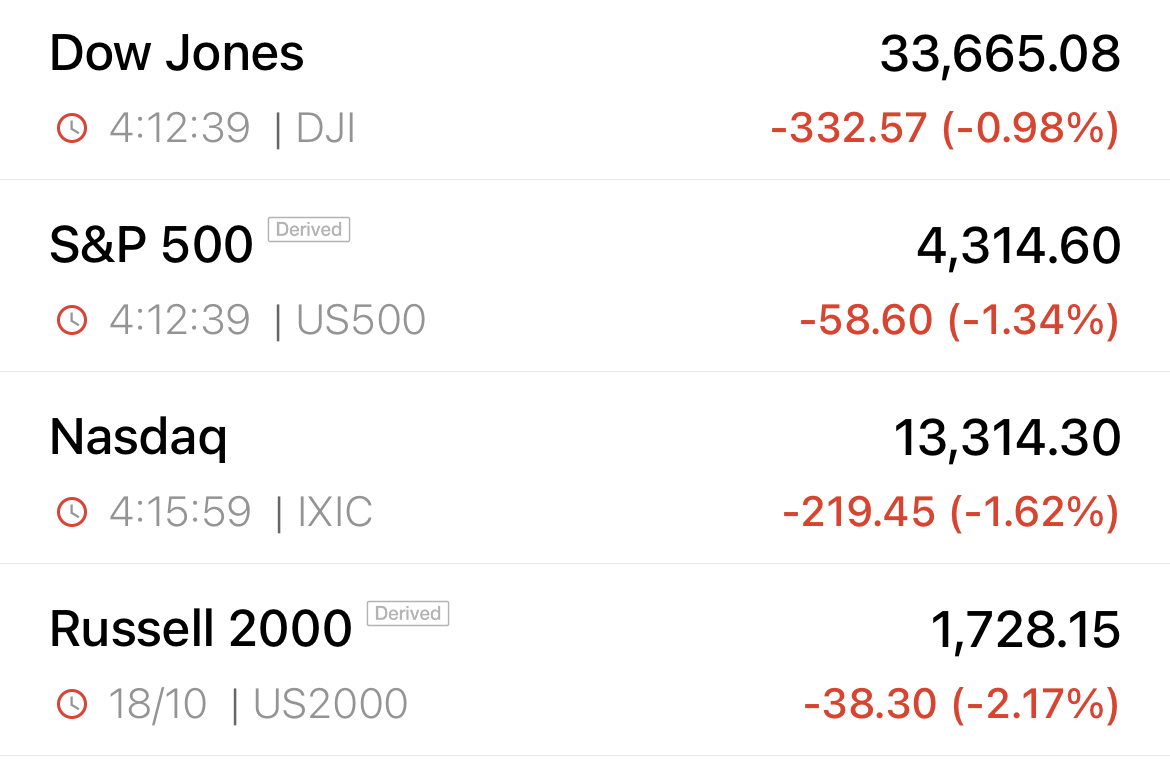Viewport: 1170px width, 773px height.
Task: Click the DJI ticker symbol
Action: pos(325,128)
